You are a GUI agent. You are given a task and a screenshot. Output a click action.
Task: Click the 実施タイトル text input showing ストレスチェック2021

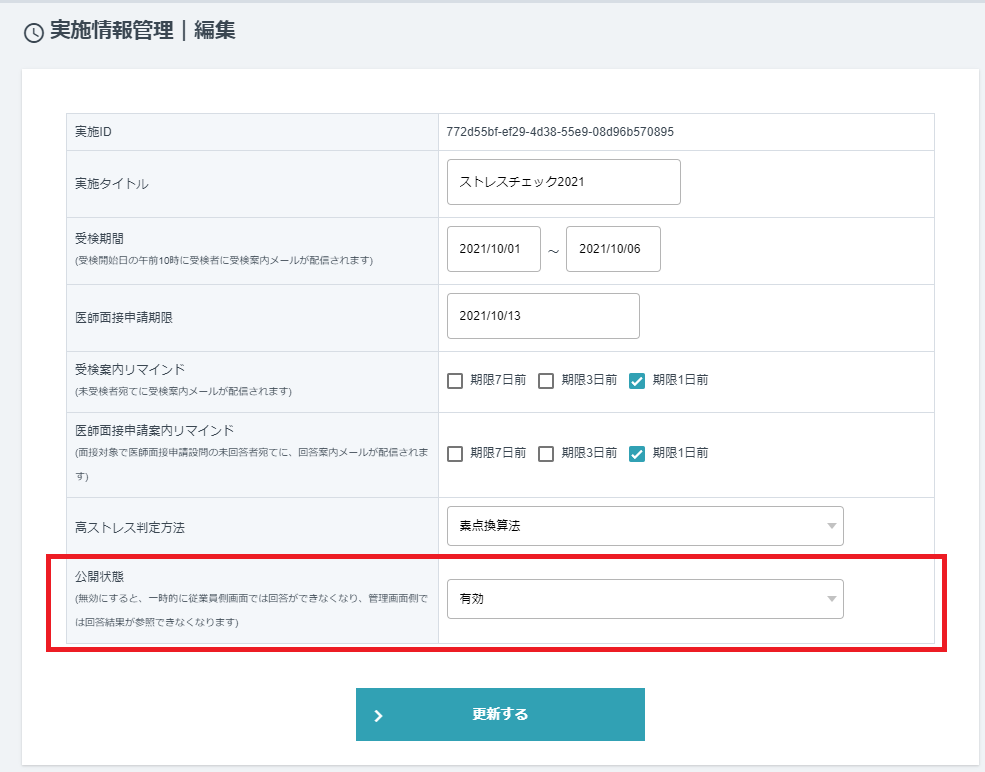[x=562, y=181]
